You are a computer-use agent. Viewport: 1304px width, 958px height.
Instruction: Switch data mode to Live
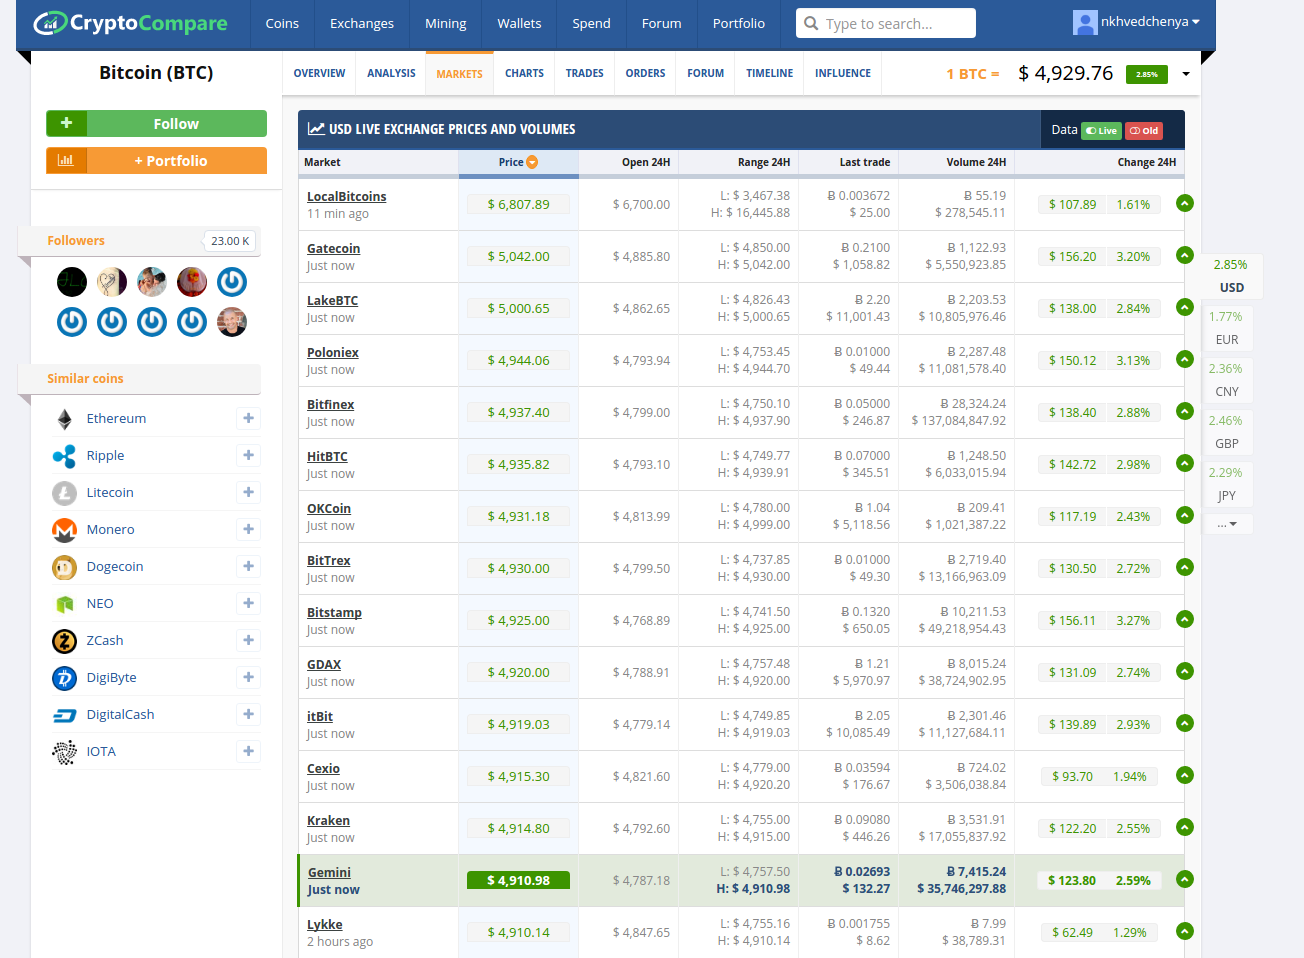(x=1101, y=130)
